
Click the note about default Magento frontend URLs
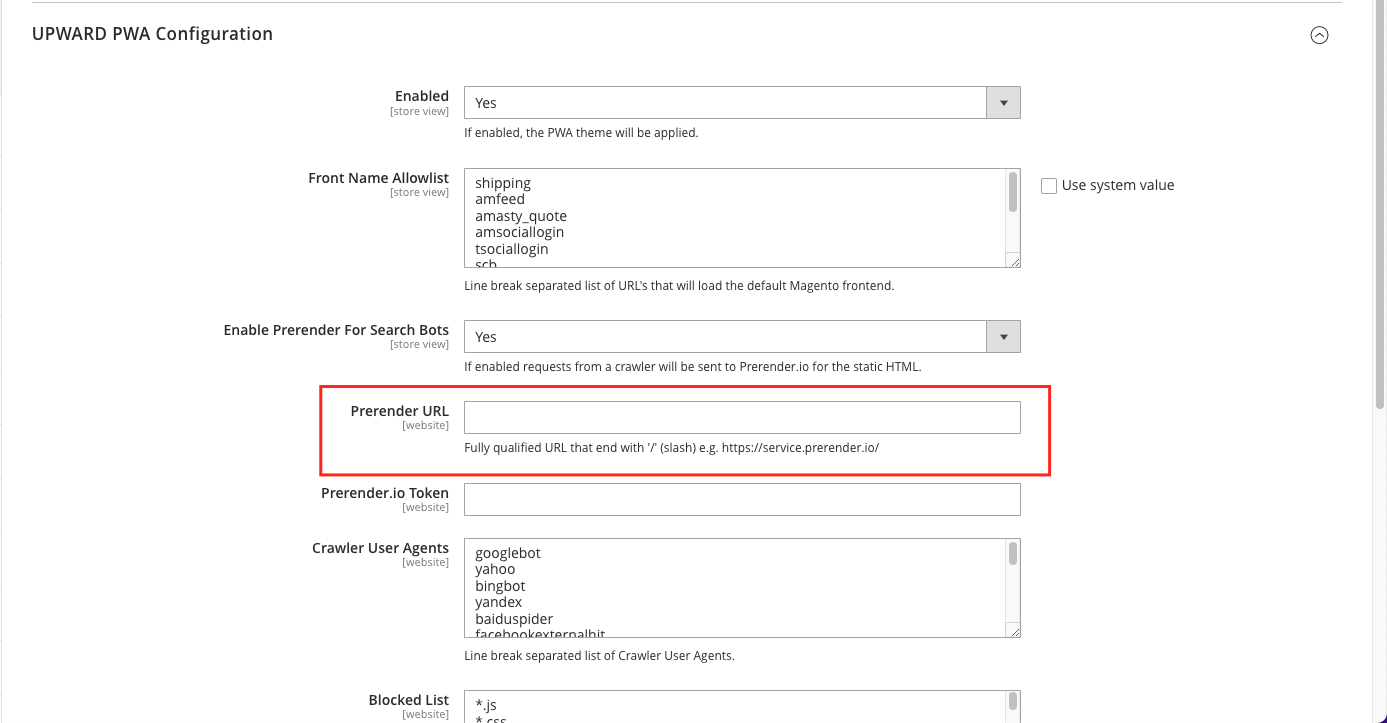[679, 286]
